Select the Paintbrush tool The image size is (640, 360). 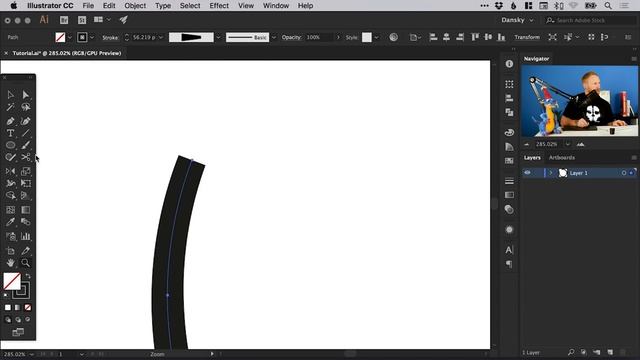tap(26, 145)
